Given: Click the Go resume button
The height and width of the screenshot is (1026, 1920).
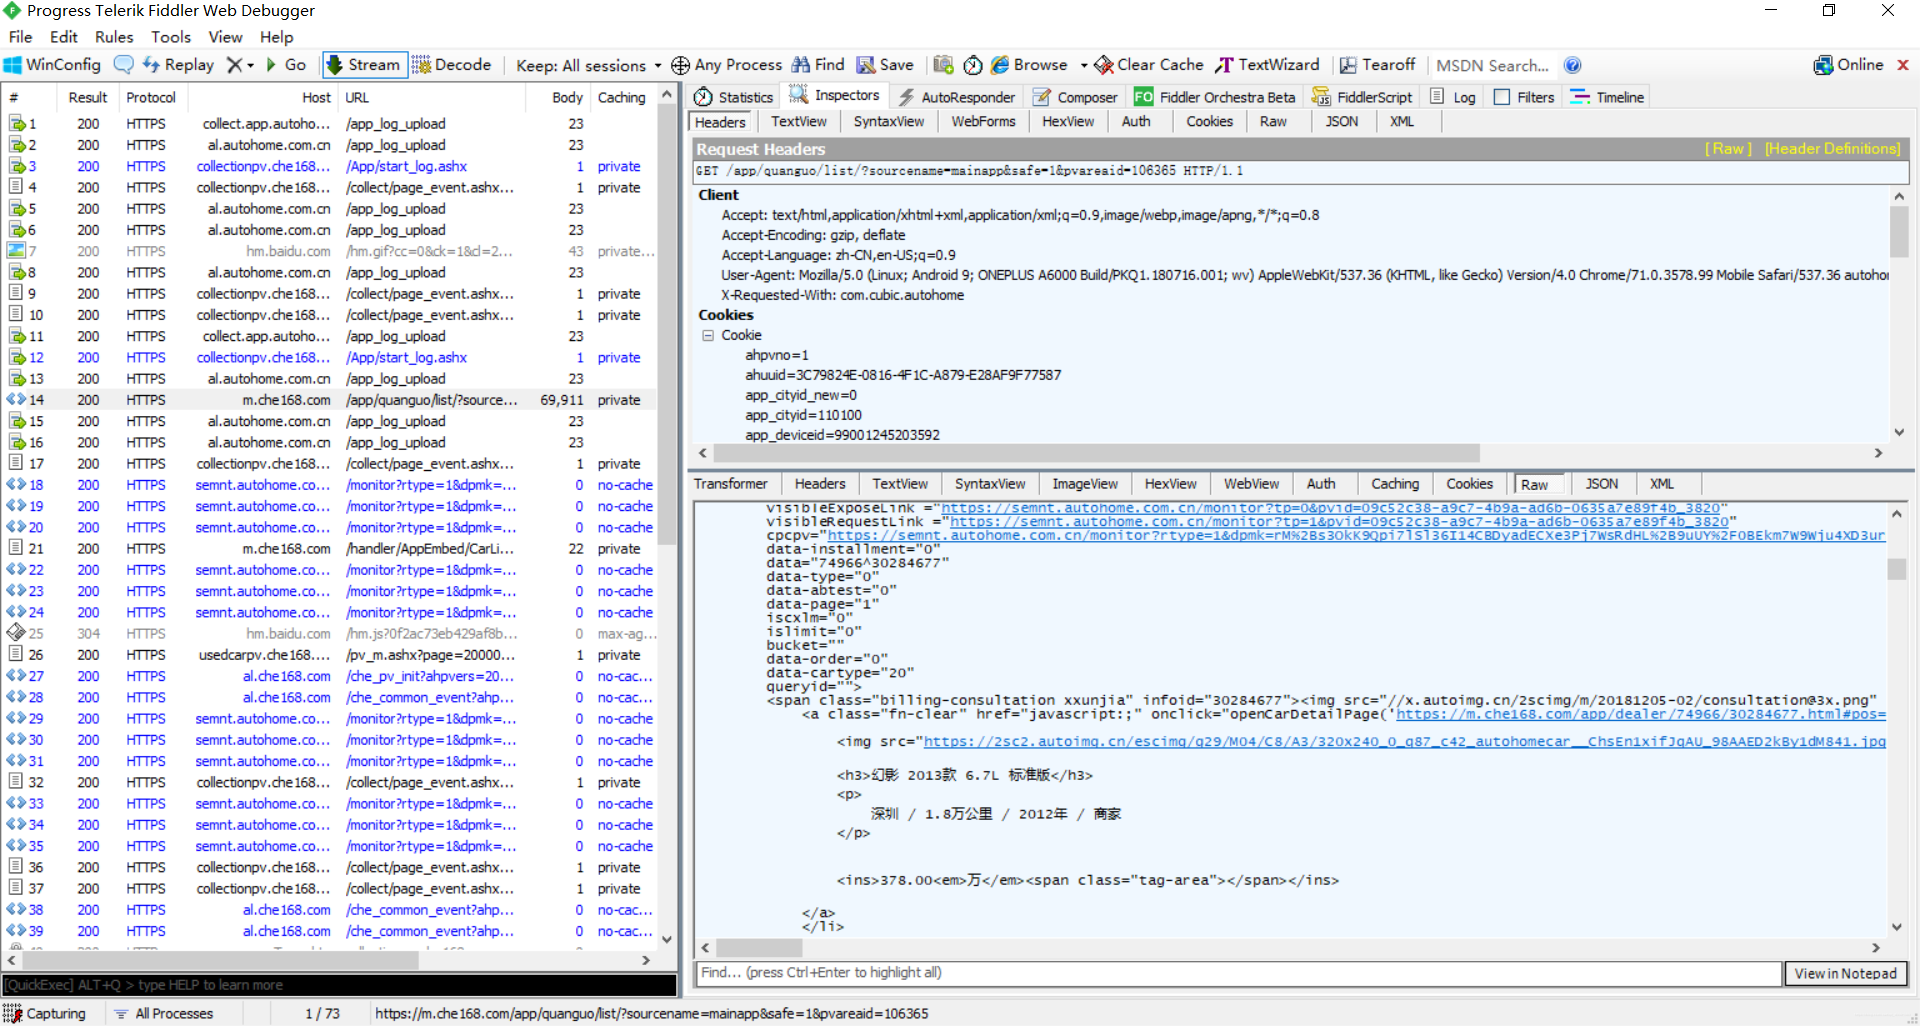Looking at the screenshot, I should (x=286, y=65).
